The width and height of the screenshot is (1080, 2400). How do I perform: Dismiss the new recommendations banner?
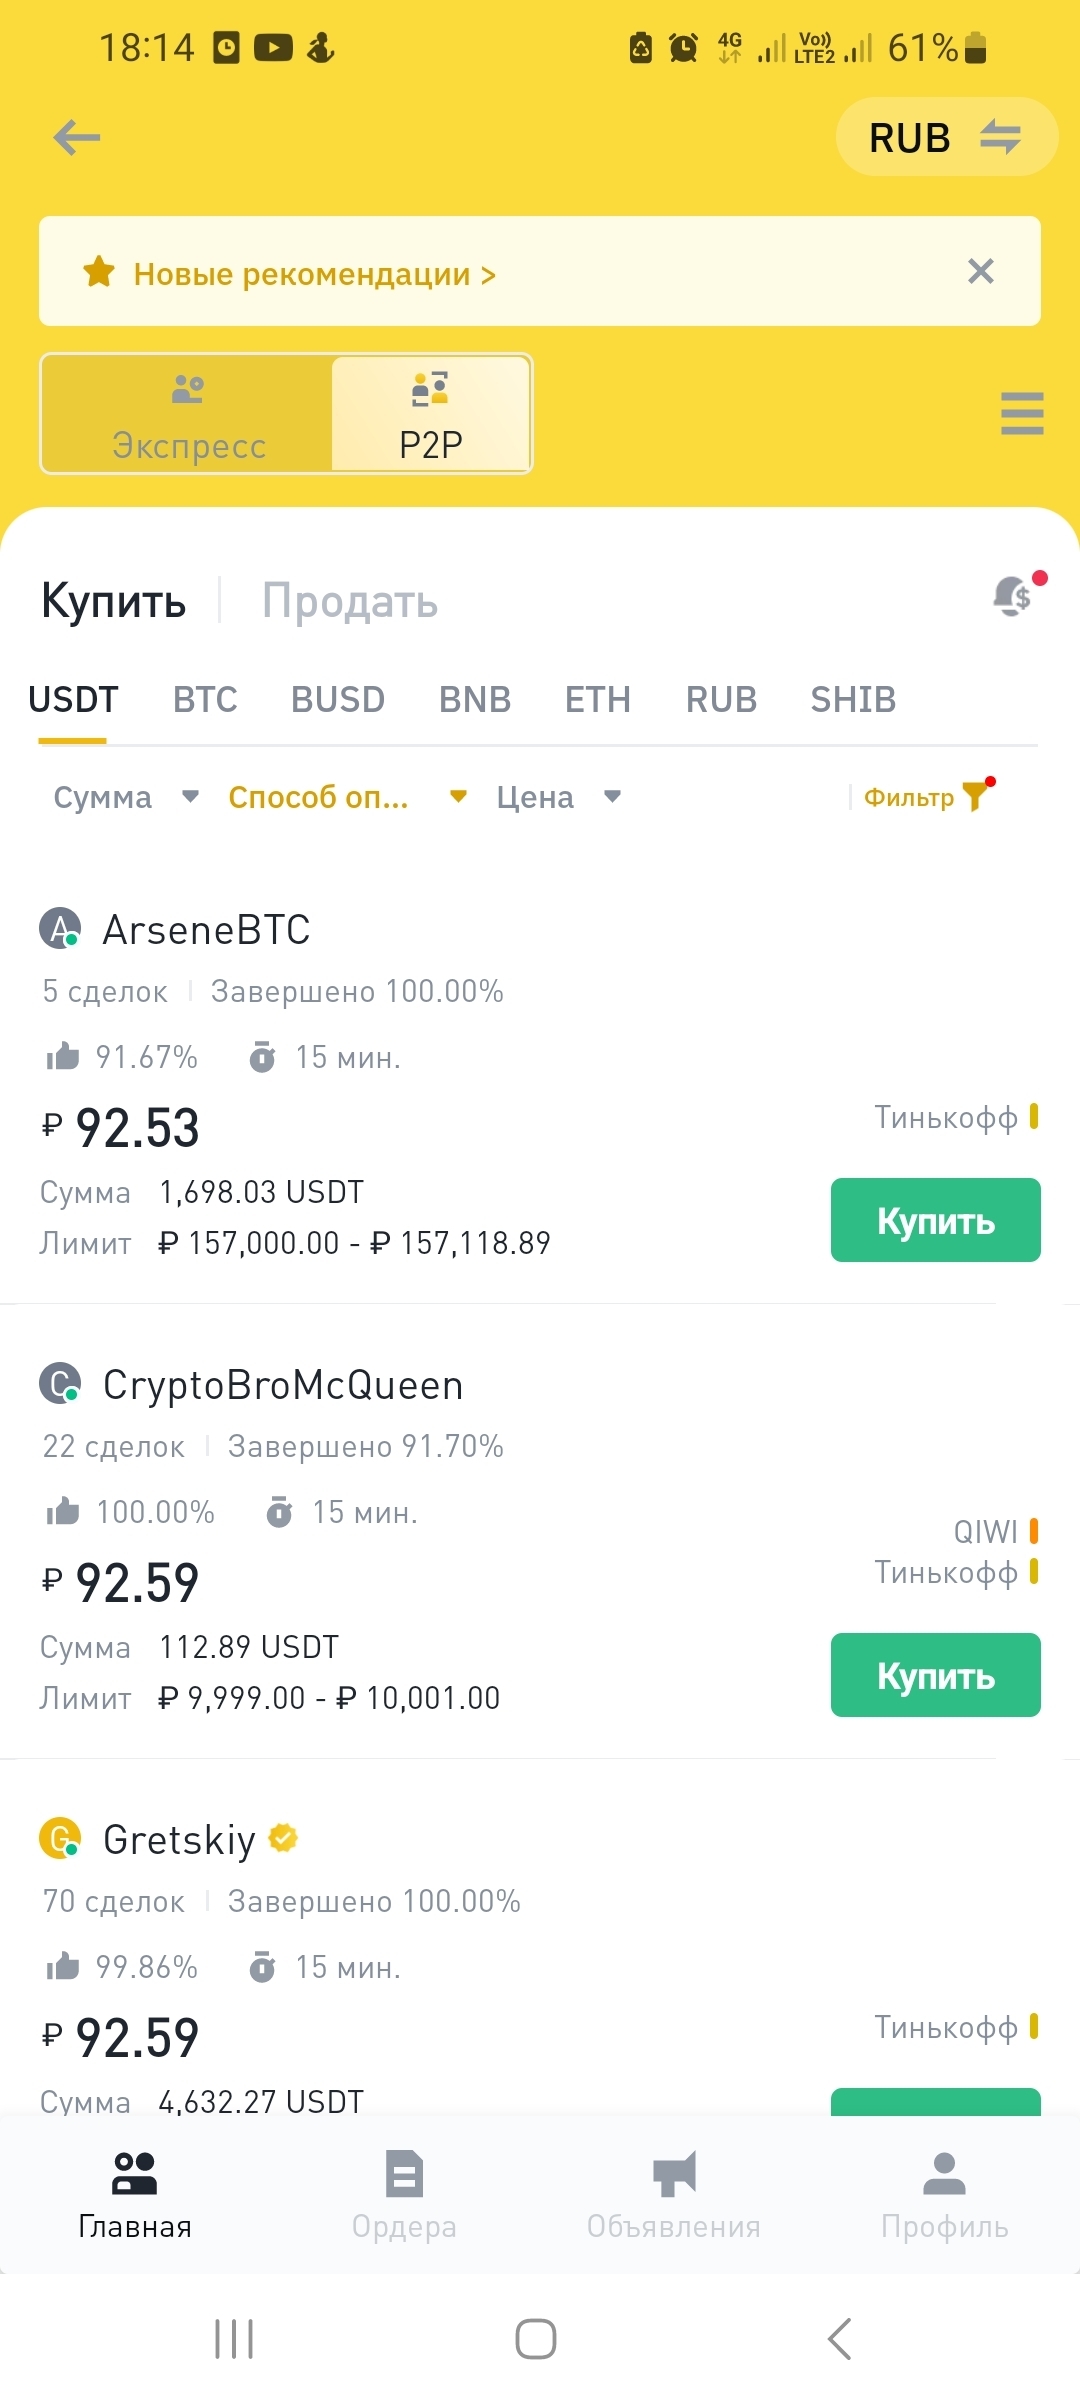(980, 271)
